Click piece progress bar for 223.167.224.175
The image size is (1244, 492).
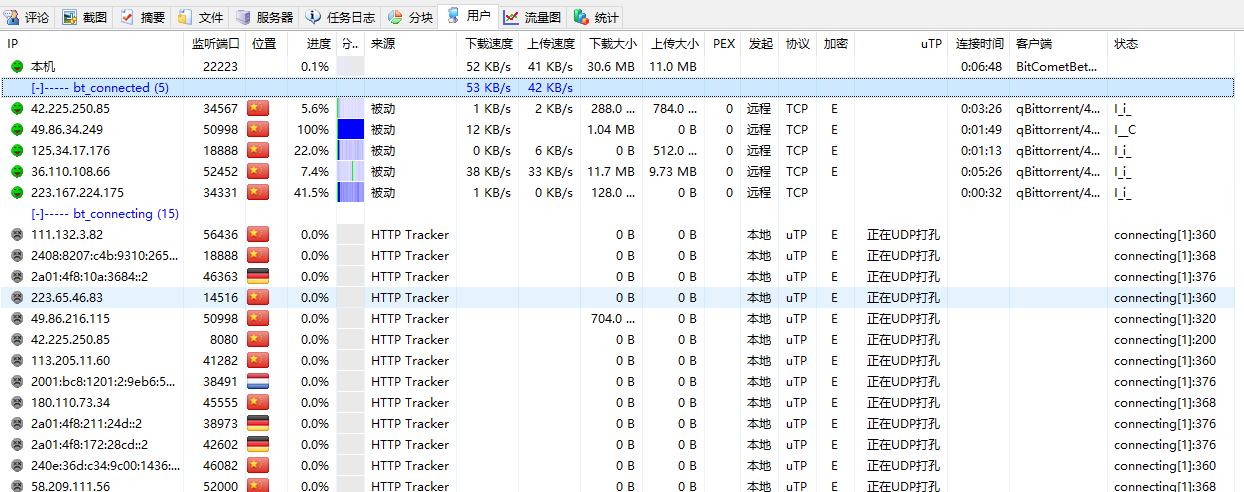click(x=350, y=192)
